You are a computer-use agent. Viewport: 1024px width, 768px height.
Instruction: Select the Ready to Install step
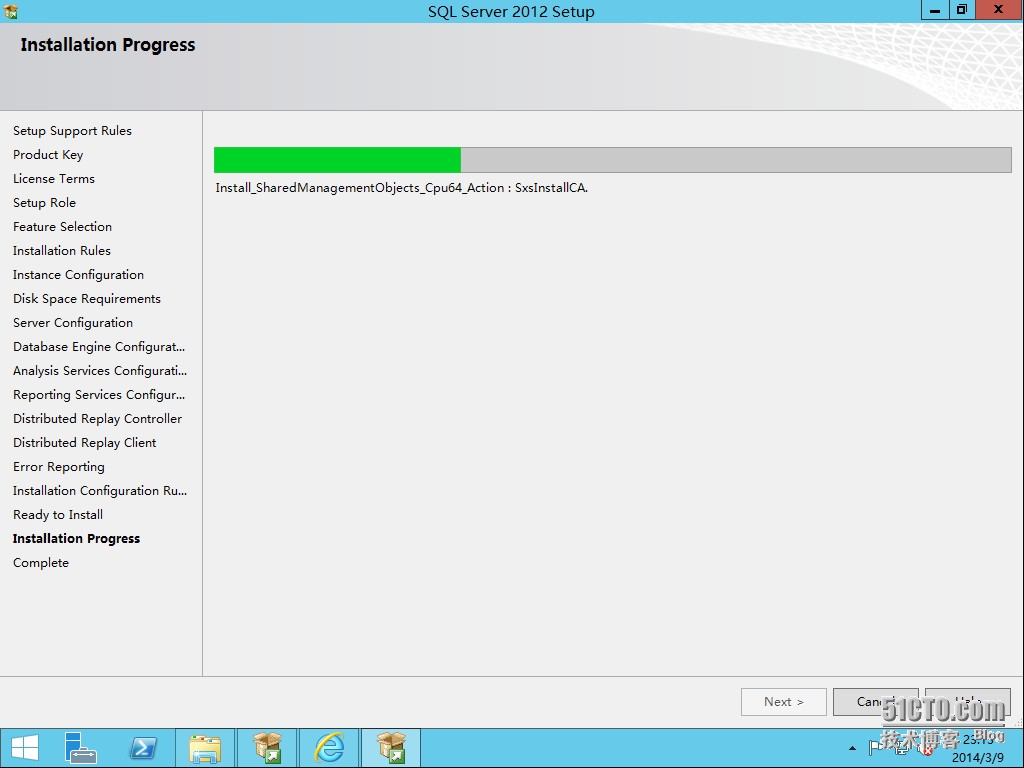coord(58,515)
